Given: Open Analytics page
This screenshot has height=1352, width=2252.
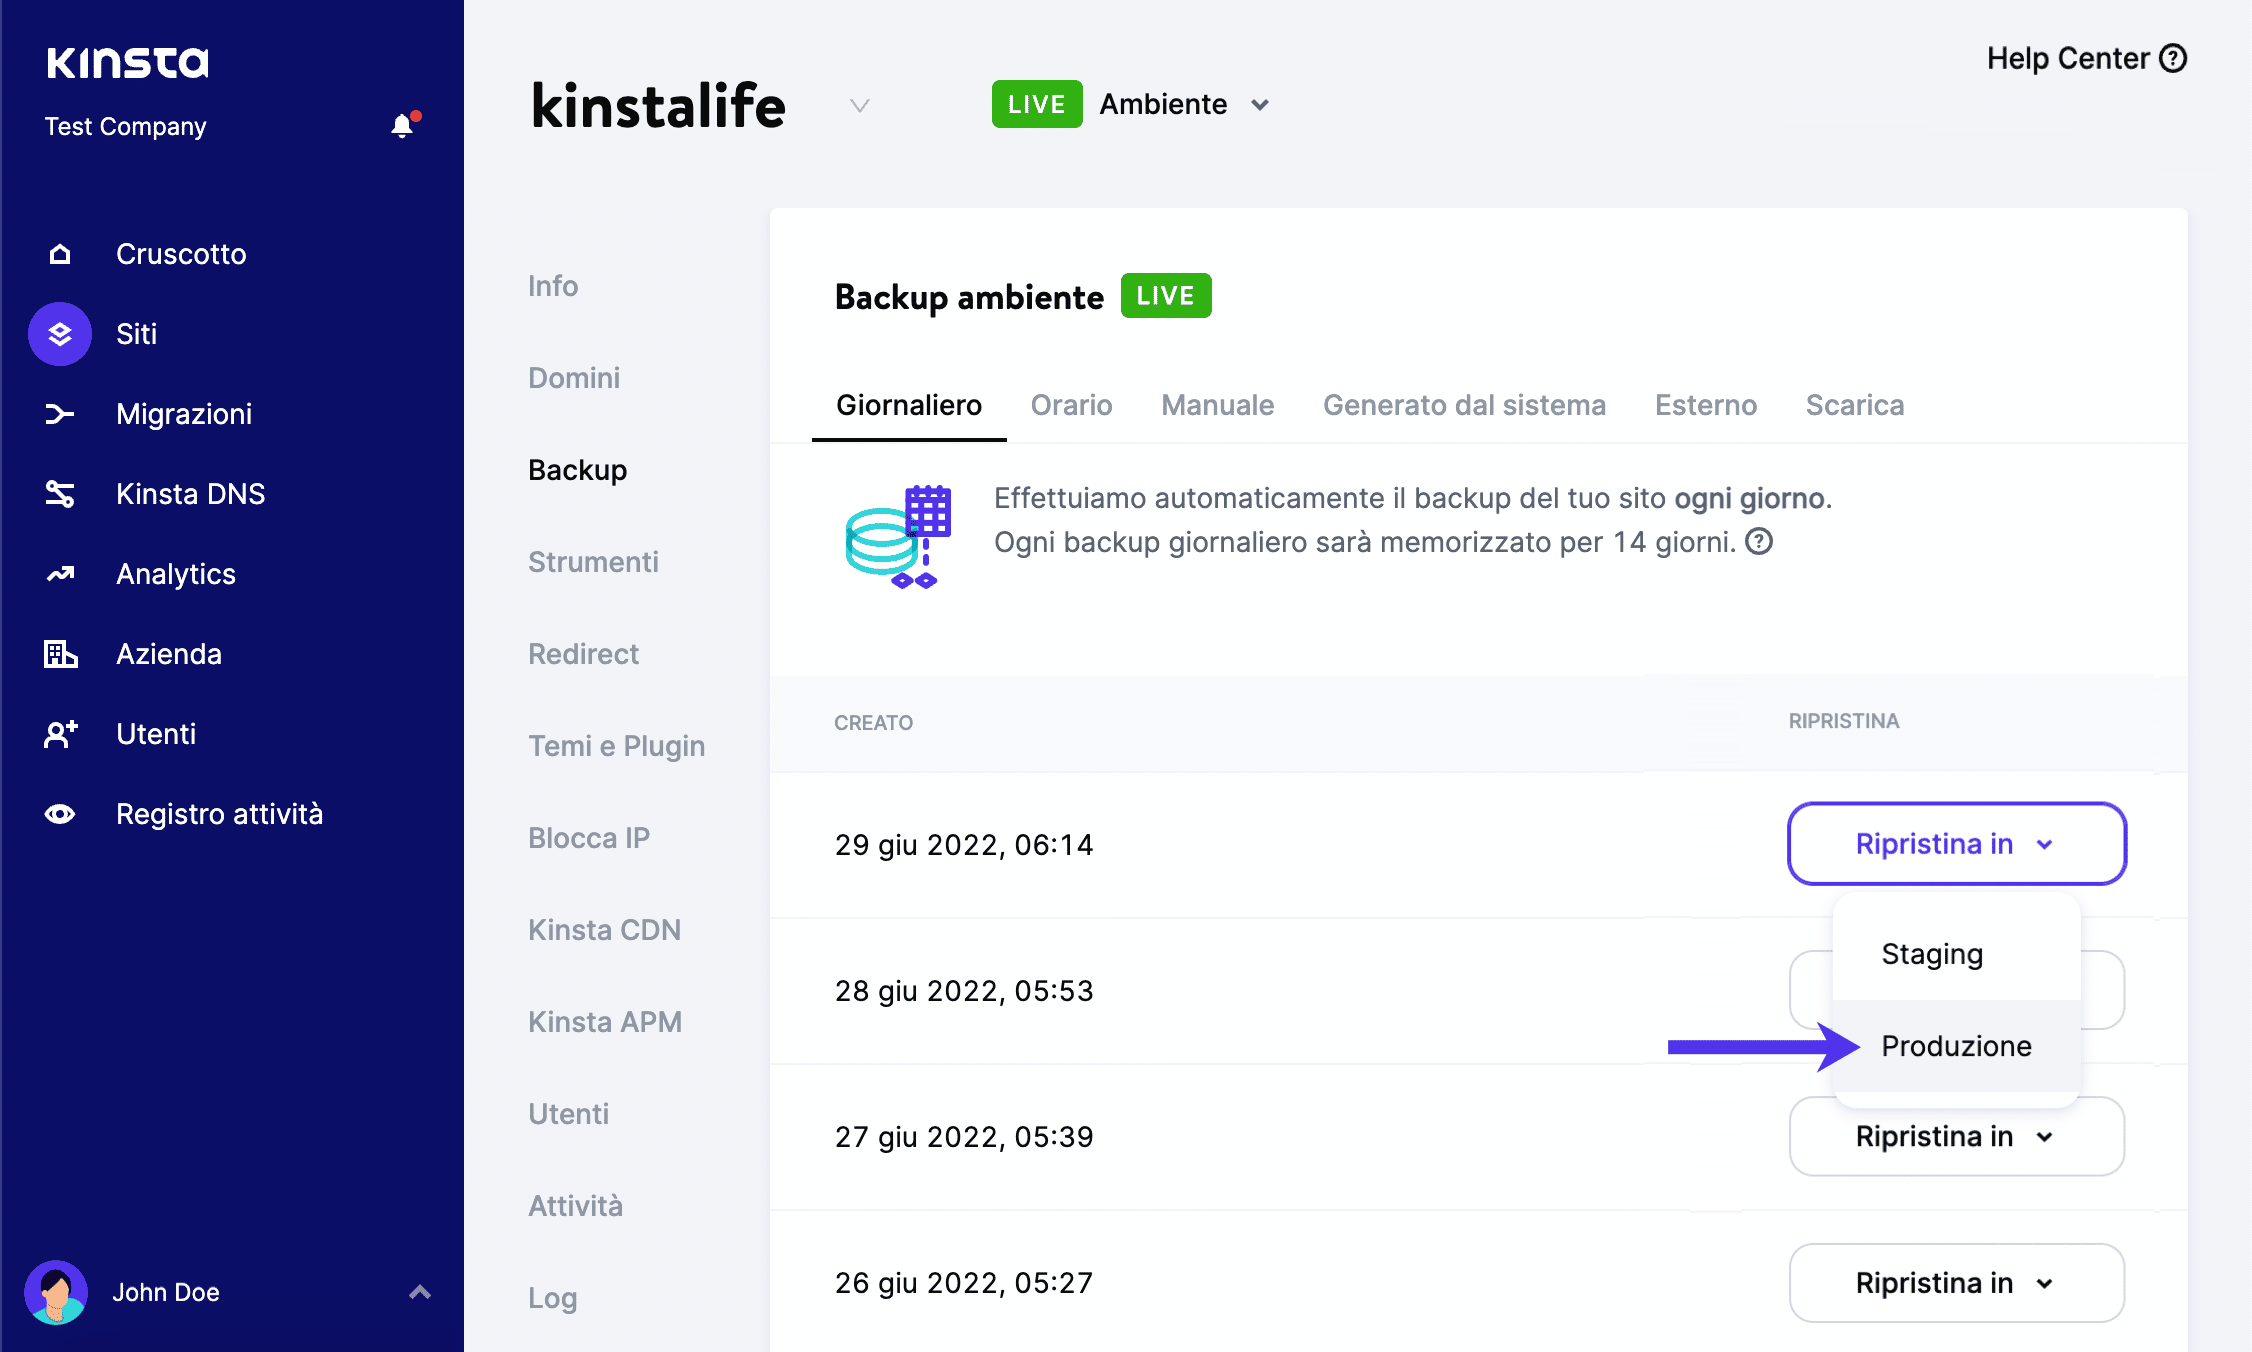Looking at the screenshot, I should (176, 574).
